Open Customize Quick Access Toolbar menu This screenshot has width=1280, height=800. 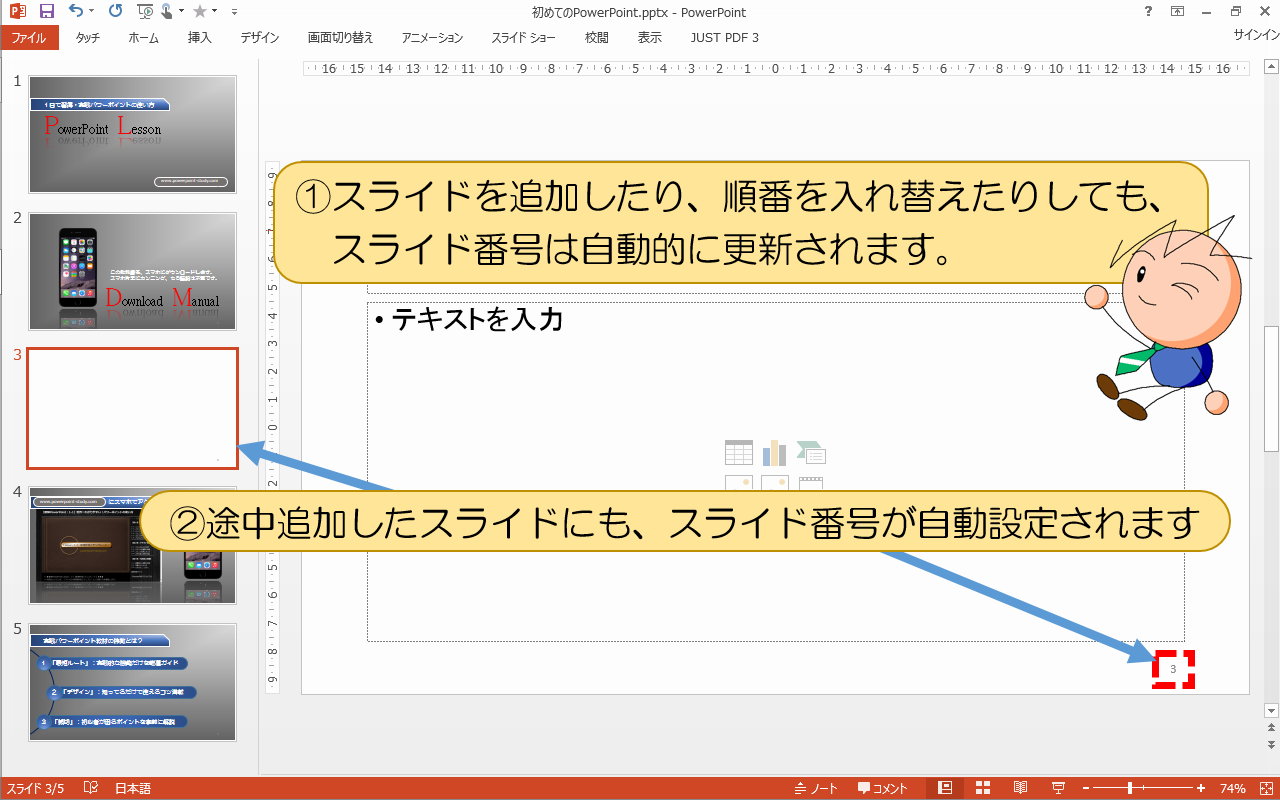tap(234, 12)
